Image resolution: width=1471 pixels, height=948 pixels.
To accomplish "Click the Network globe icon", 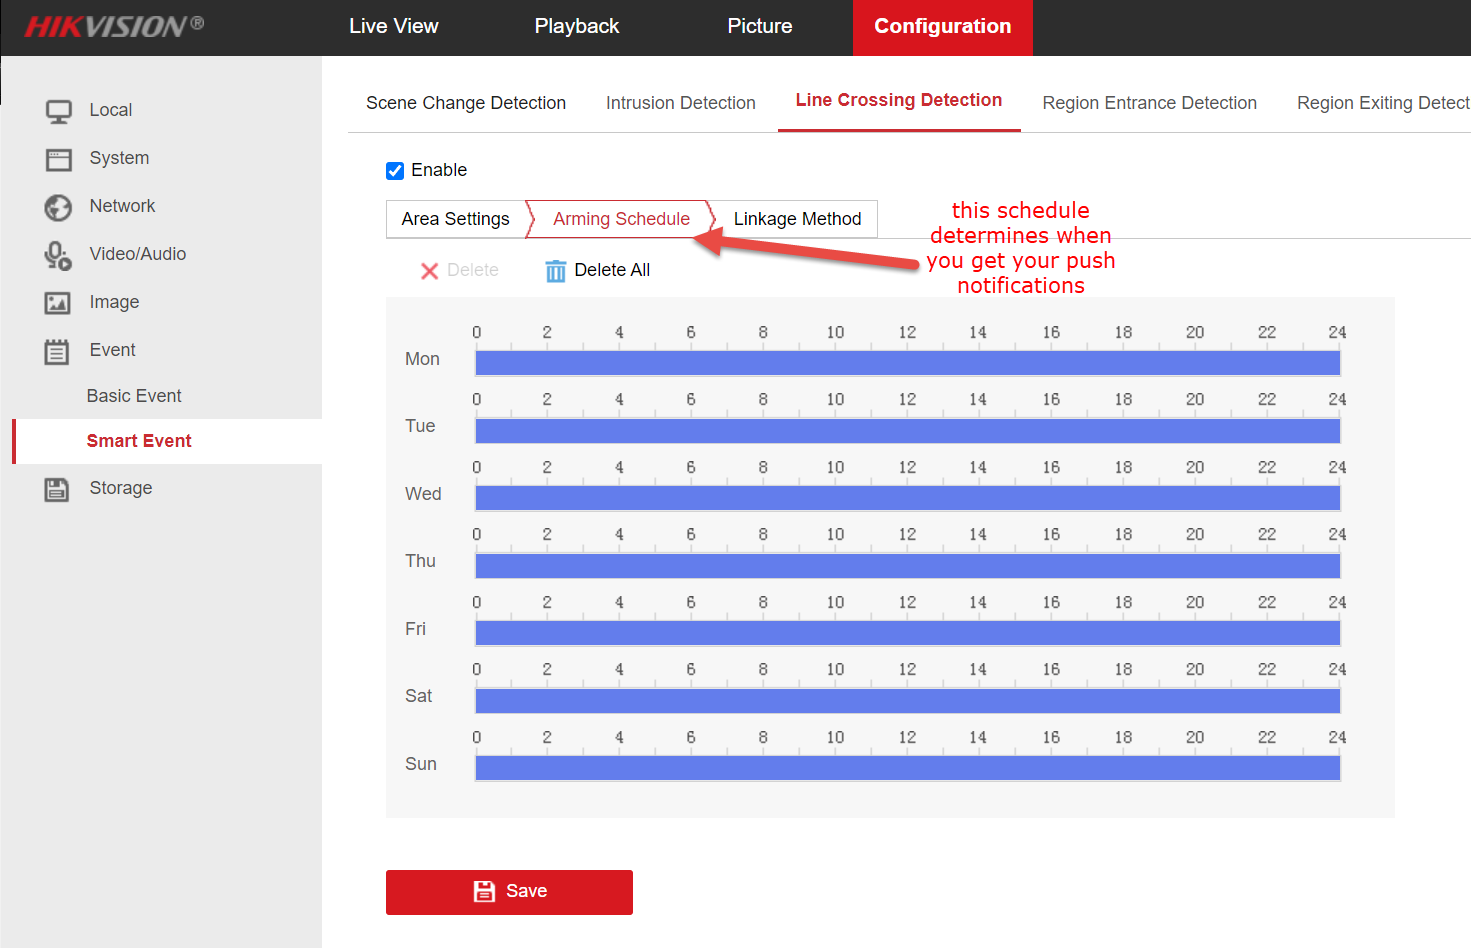I will point(58,207).
